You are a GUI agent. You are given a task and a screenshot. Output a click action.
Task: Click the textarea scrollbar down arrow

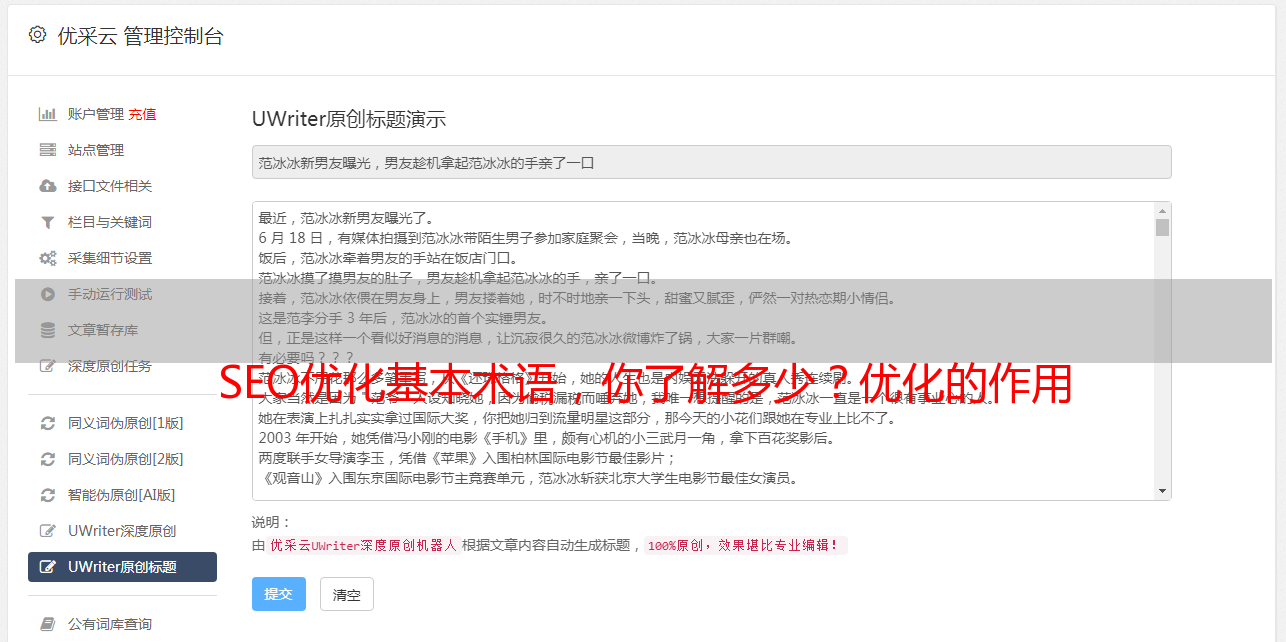point(1162,491)
